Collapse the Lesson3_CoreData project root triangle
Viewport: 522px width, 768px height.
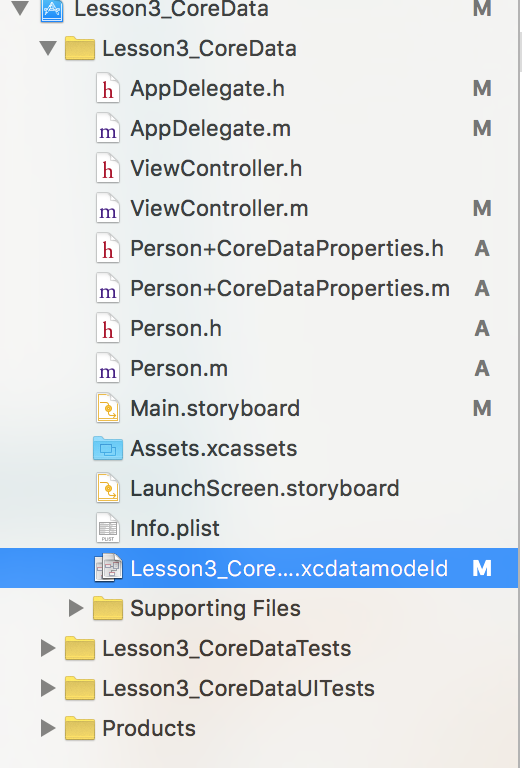20,9
